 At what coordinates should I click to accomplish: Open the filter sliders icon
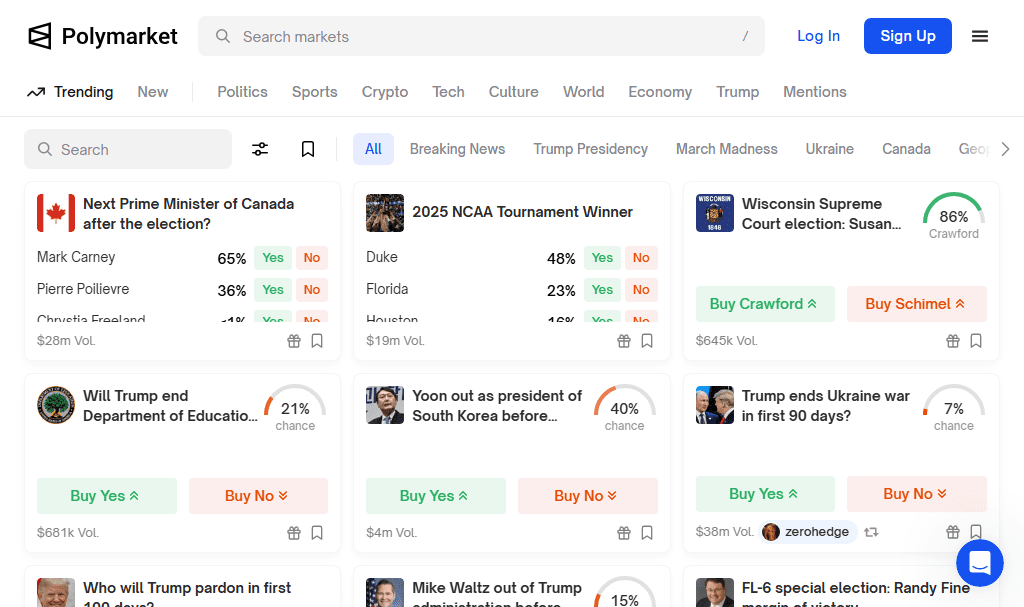[260, 149]
